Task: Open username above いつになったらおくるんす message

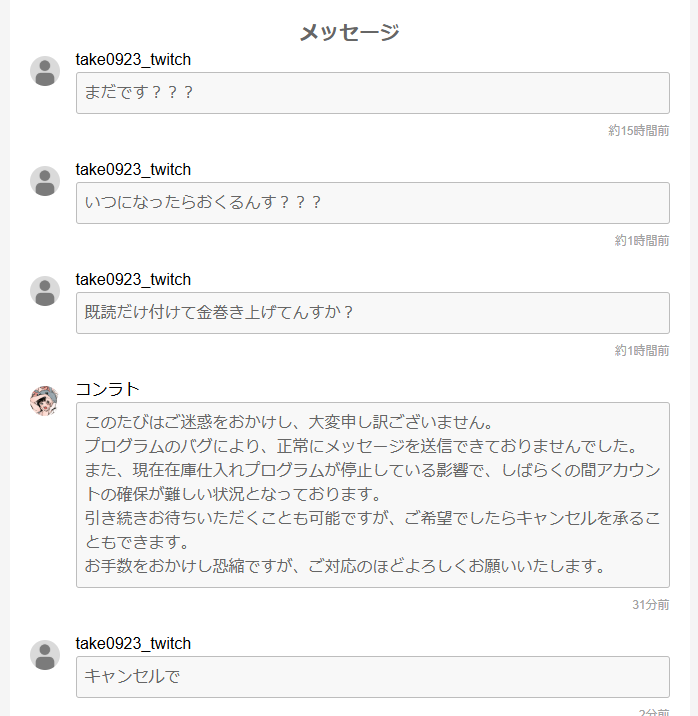Action: click(133, 170)
